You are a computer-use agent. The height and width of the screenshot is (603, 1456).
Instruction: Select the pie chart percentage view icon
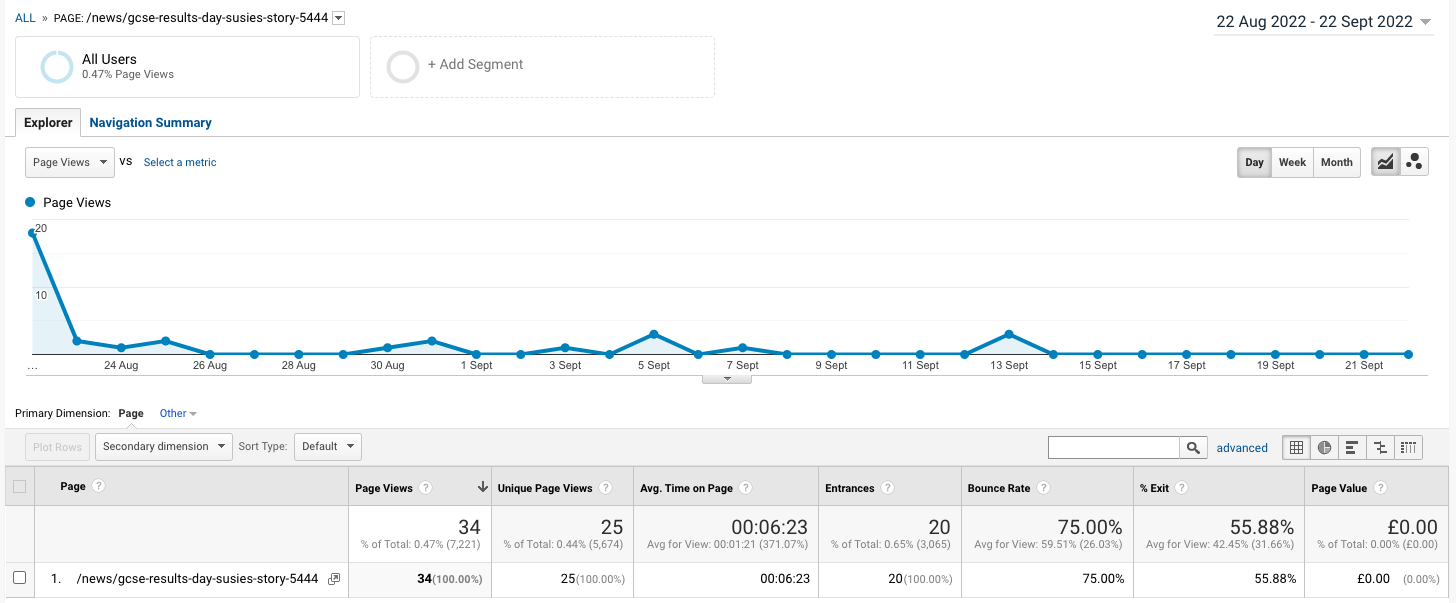click(1325, 447)
